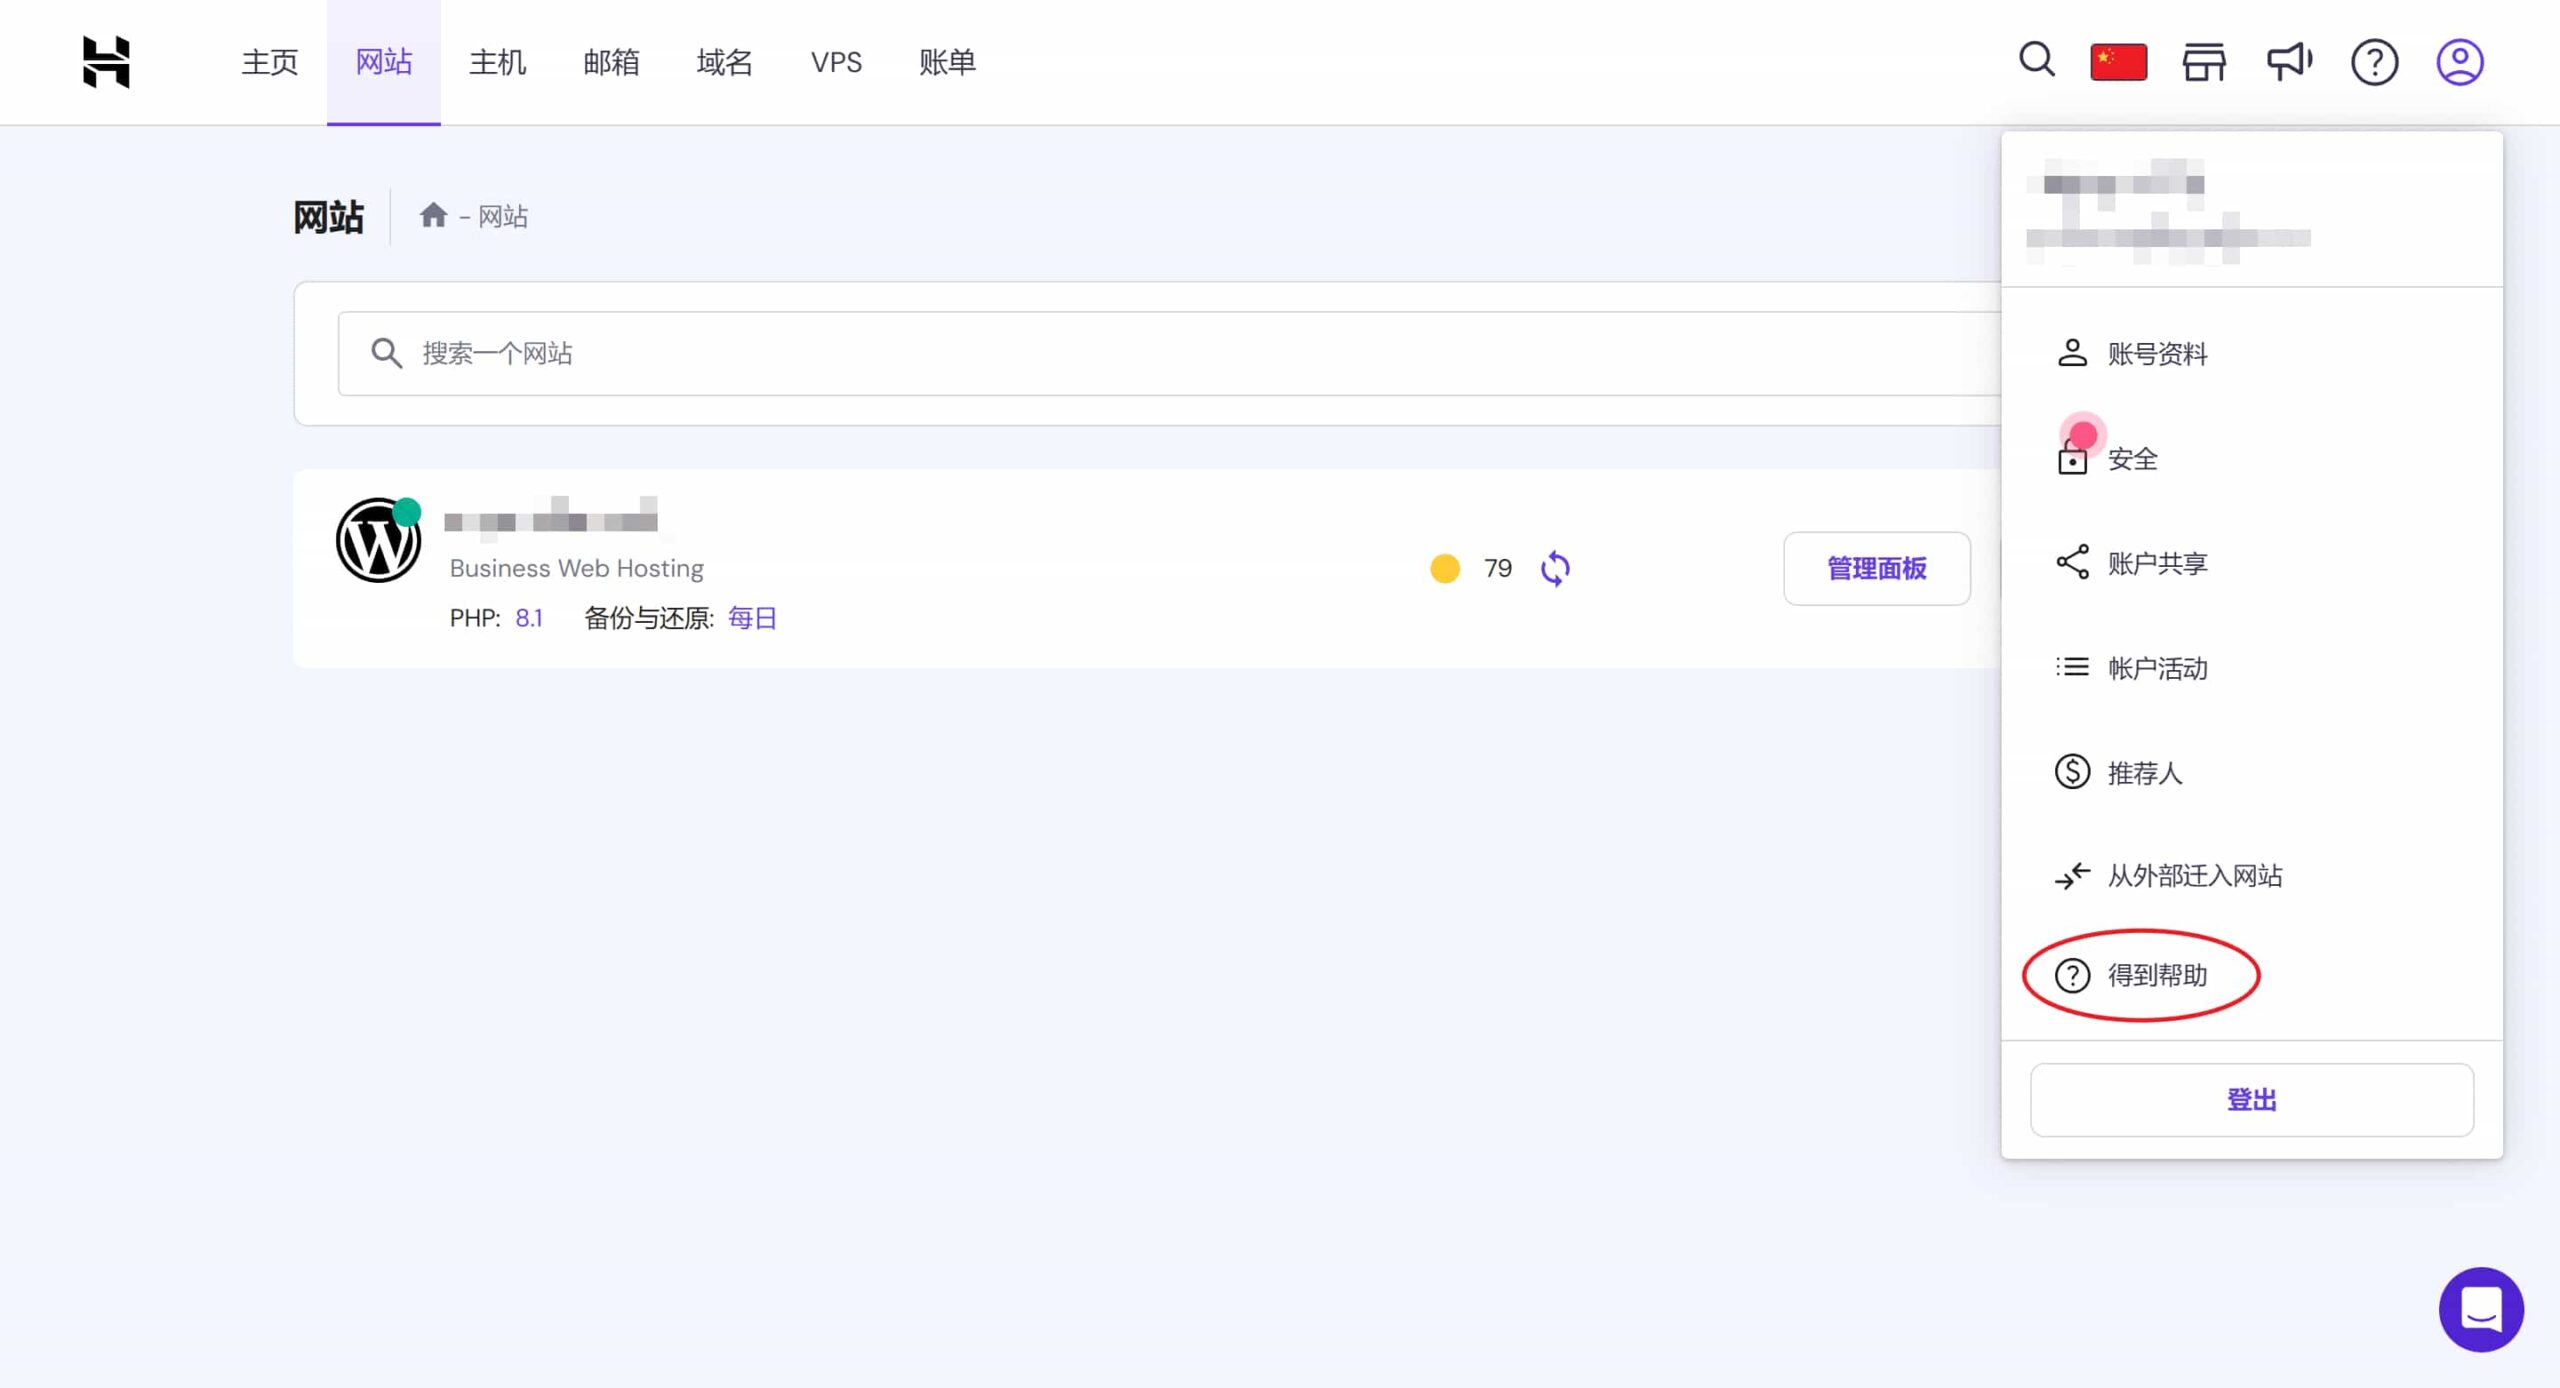Screen dimensions: 2560x1388
Task: Switch to the 域名 tab
Action: (x=724, y=62)
